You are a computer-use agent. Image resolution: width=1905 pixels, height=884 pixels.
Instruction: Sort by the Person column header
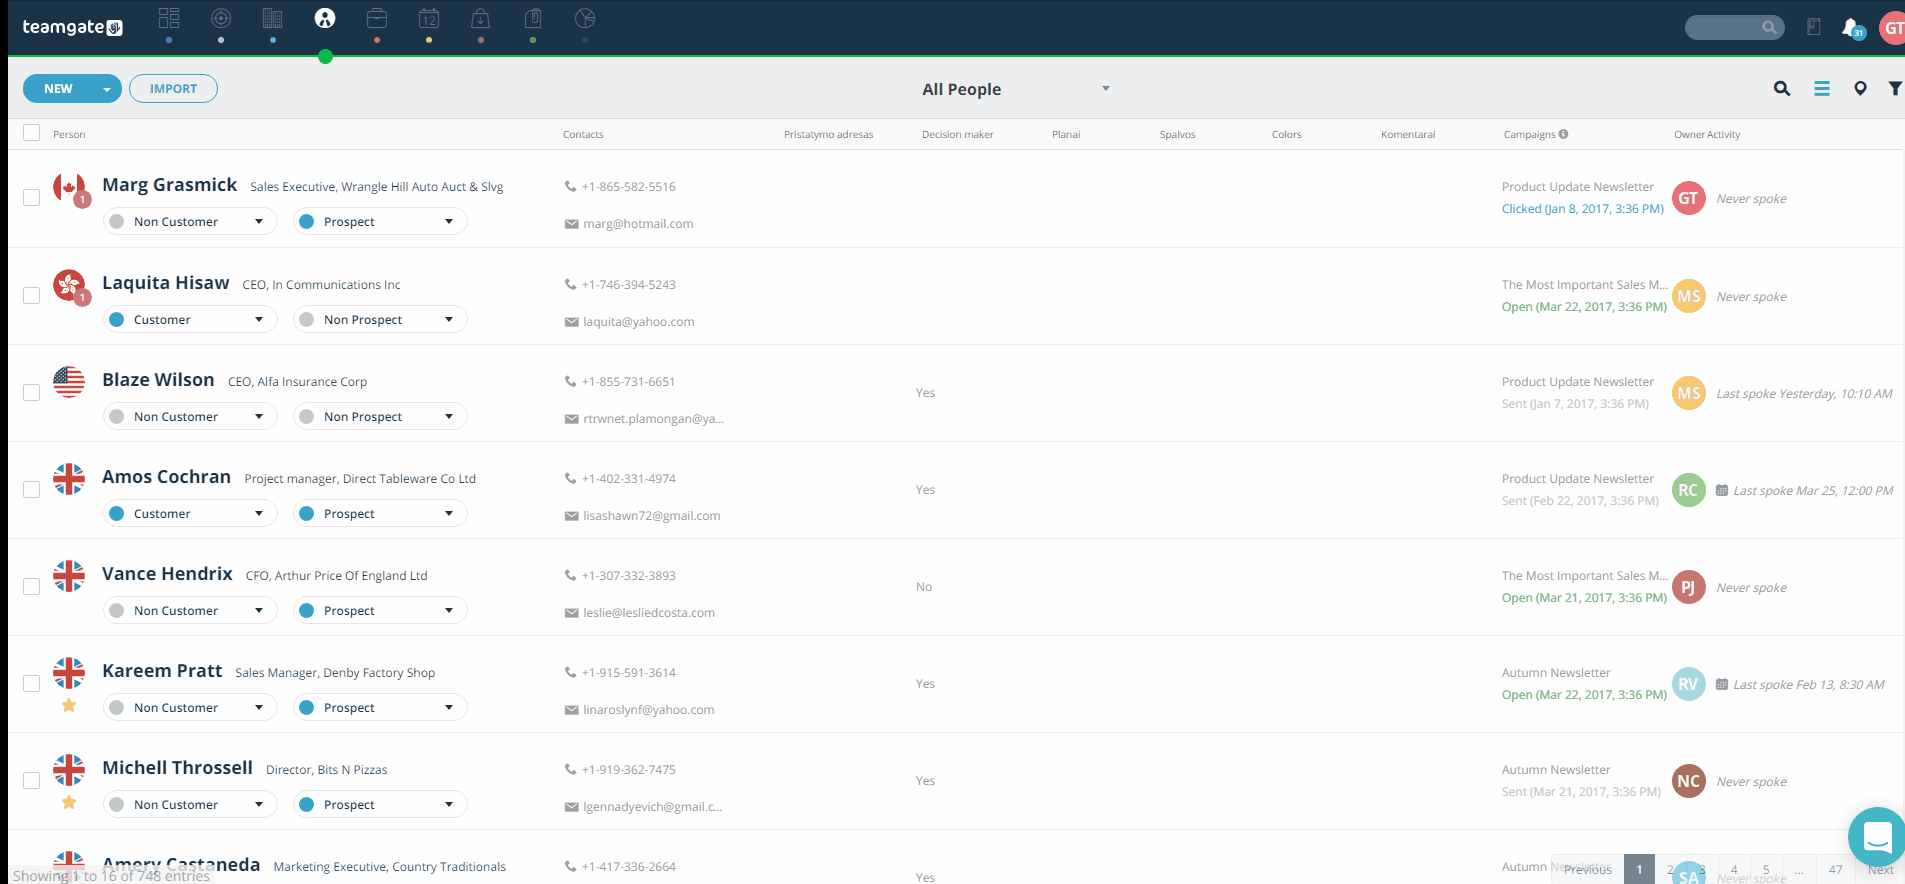[x=69, y=134]
